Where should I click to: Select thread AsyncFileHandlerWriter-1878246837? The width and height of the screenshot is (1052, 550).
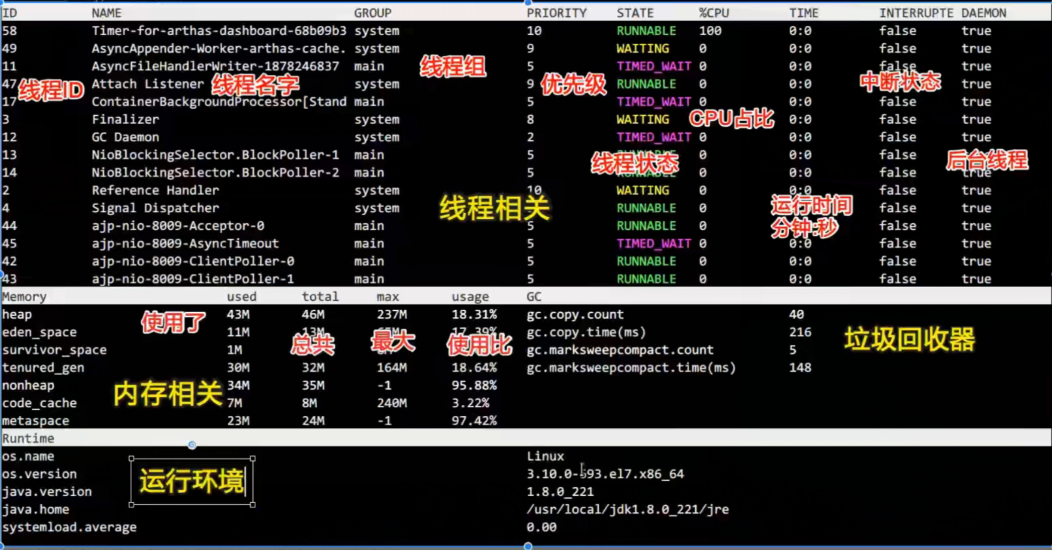[x=215, y=66]
